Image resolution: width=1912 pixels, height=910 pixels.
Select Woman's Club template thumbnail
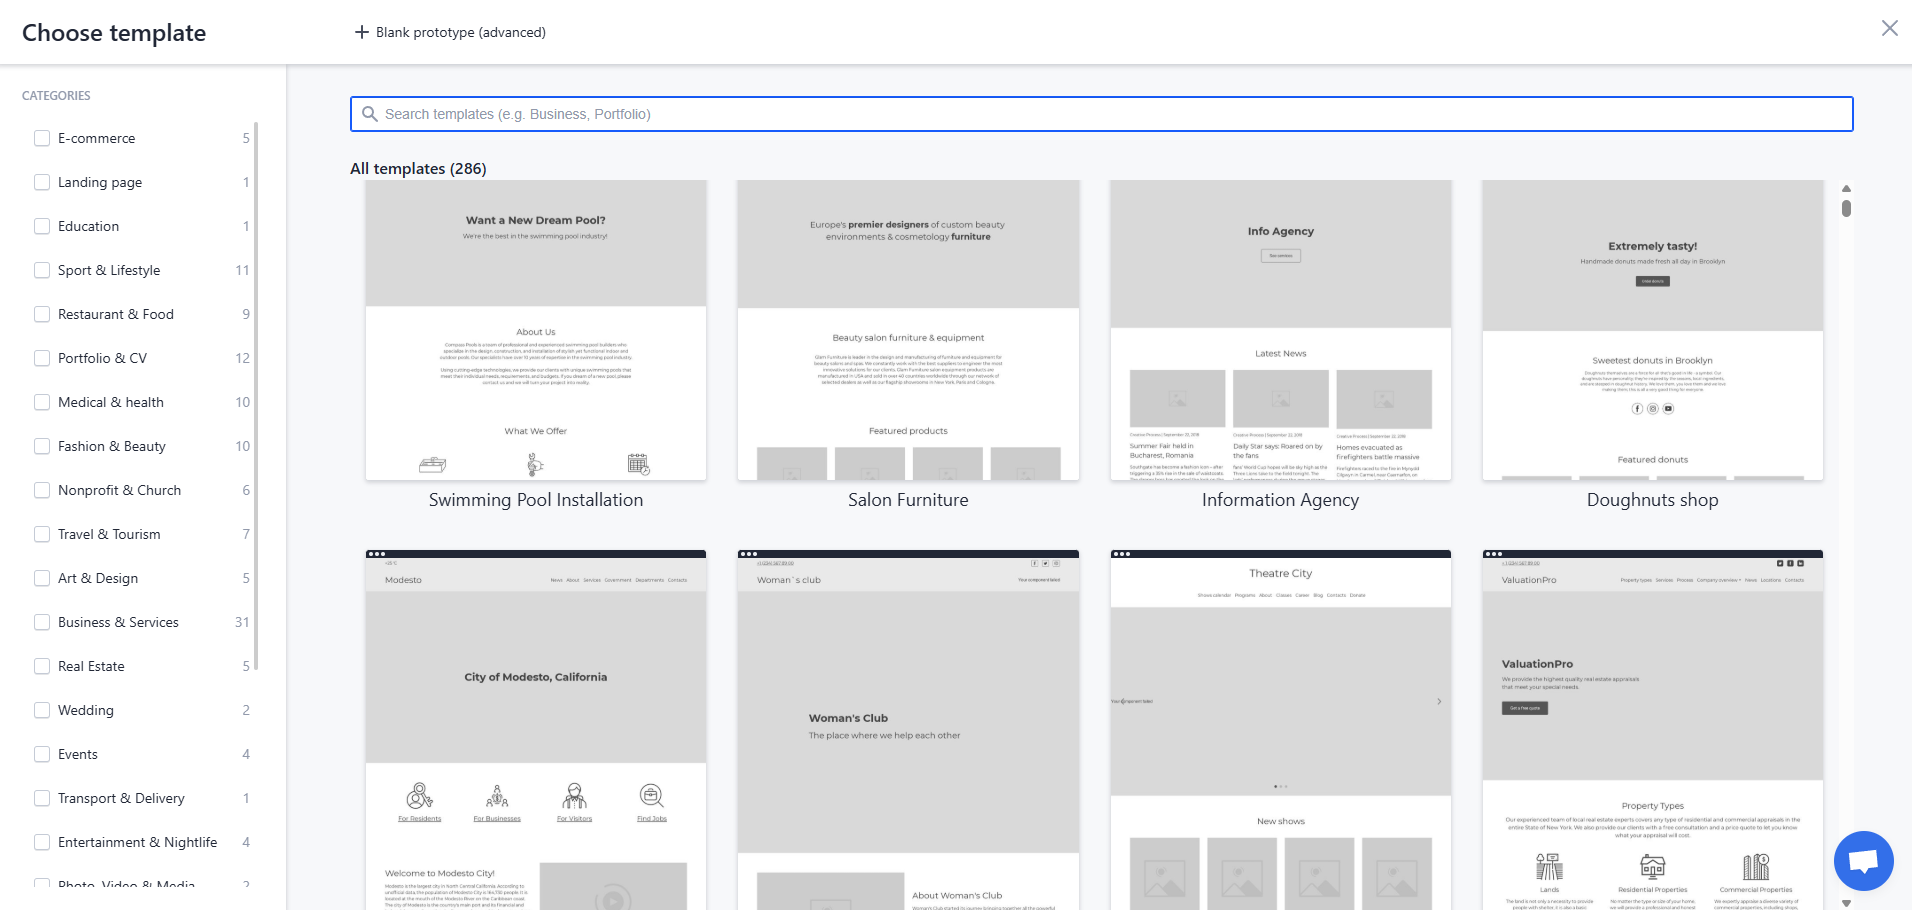point(908,730)
